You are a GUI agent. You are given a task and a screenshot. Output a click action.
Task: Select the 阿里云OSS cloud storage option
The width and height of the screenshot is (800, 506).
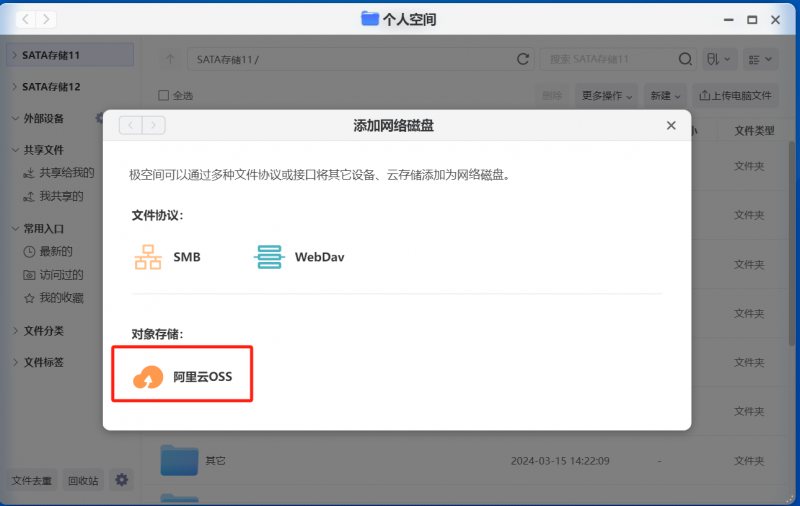click(x=182, y=376)
